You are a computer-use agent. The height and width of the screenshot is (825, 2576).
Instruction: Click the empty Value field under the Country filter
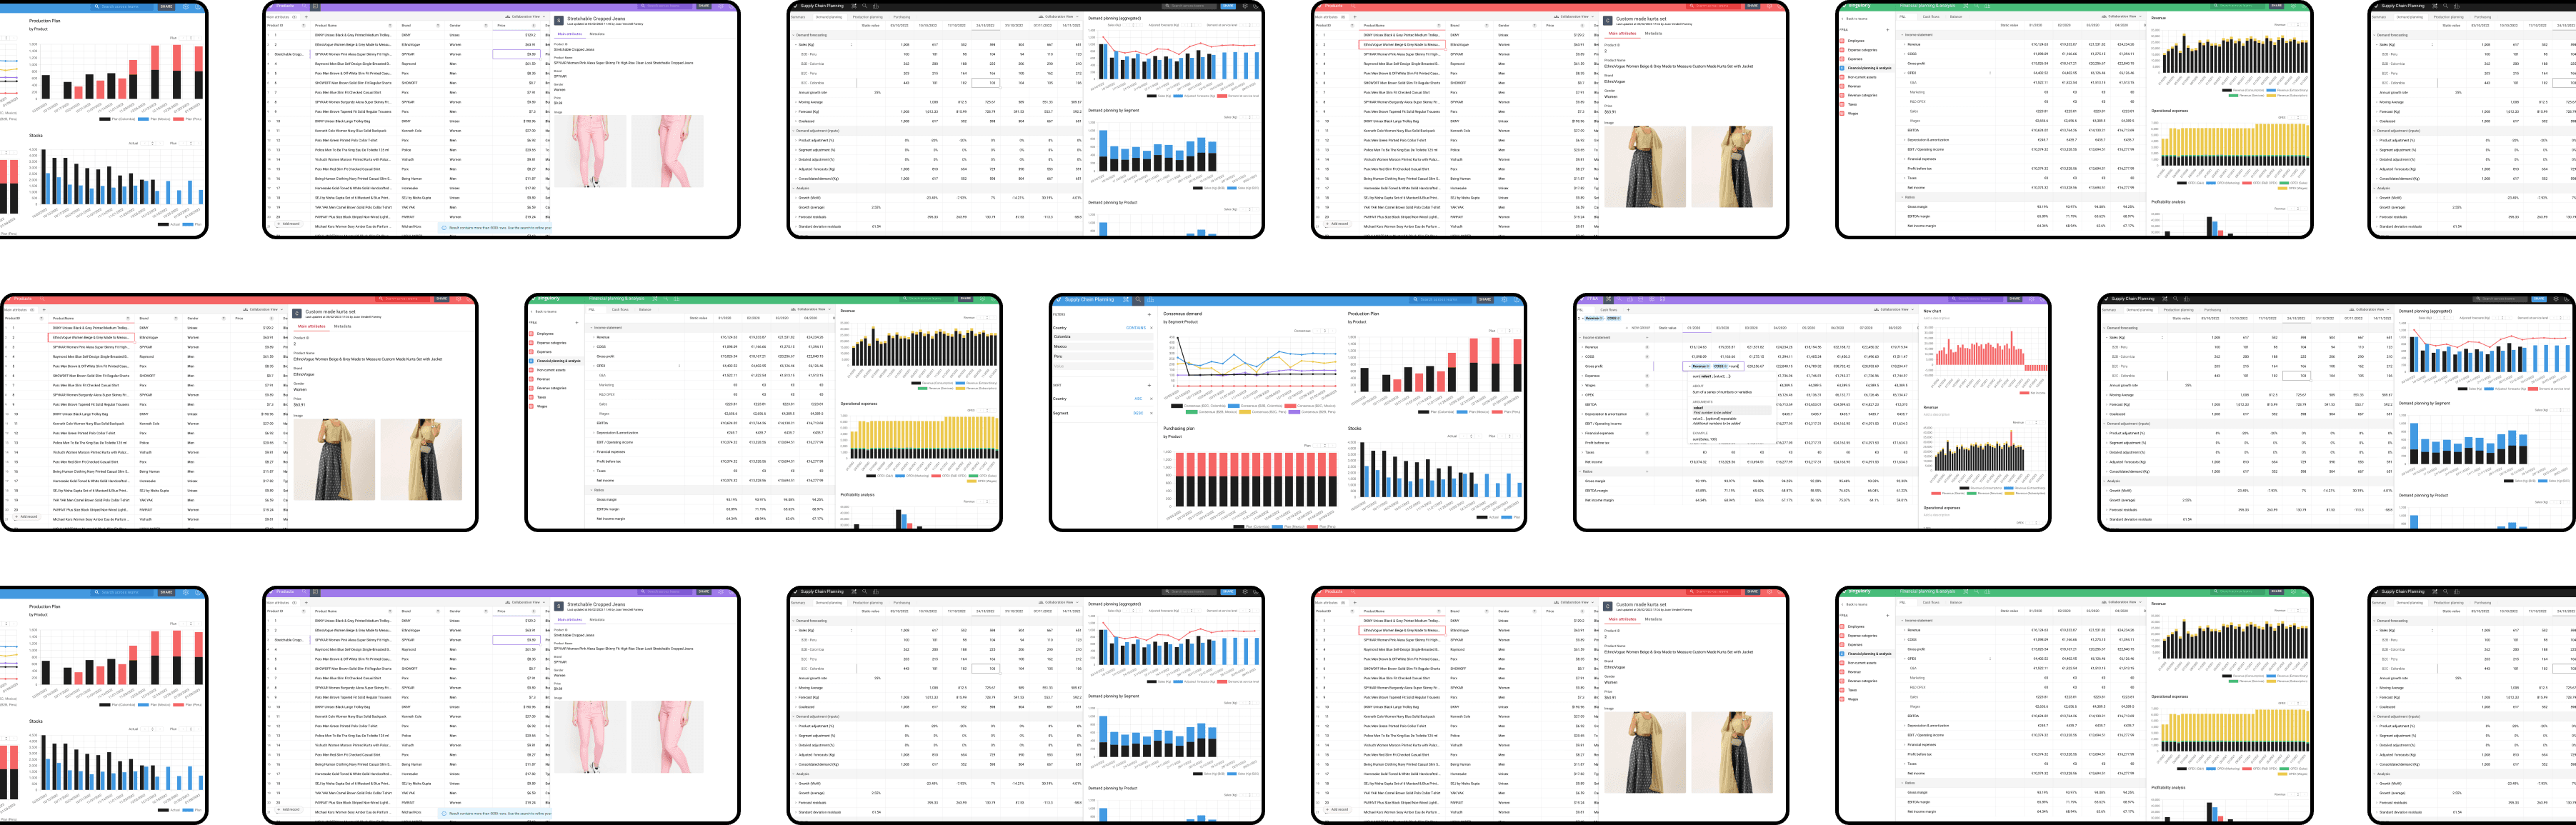1104,367
